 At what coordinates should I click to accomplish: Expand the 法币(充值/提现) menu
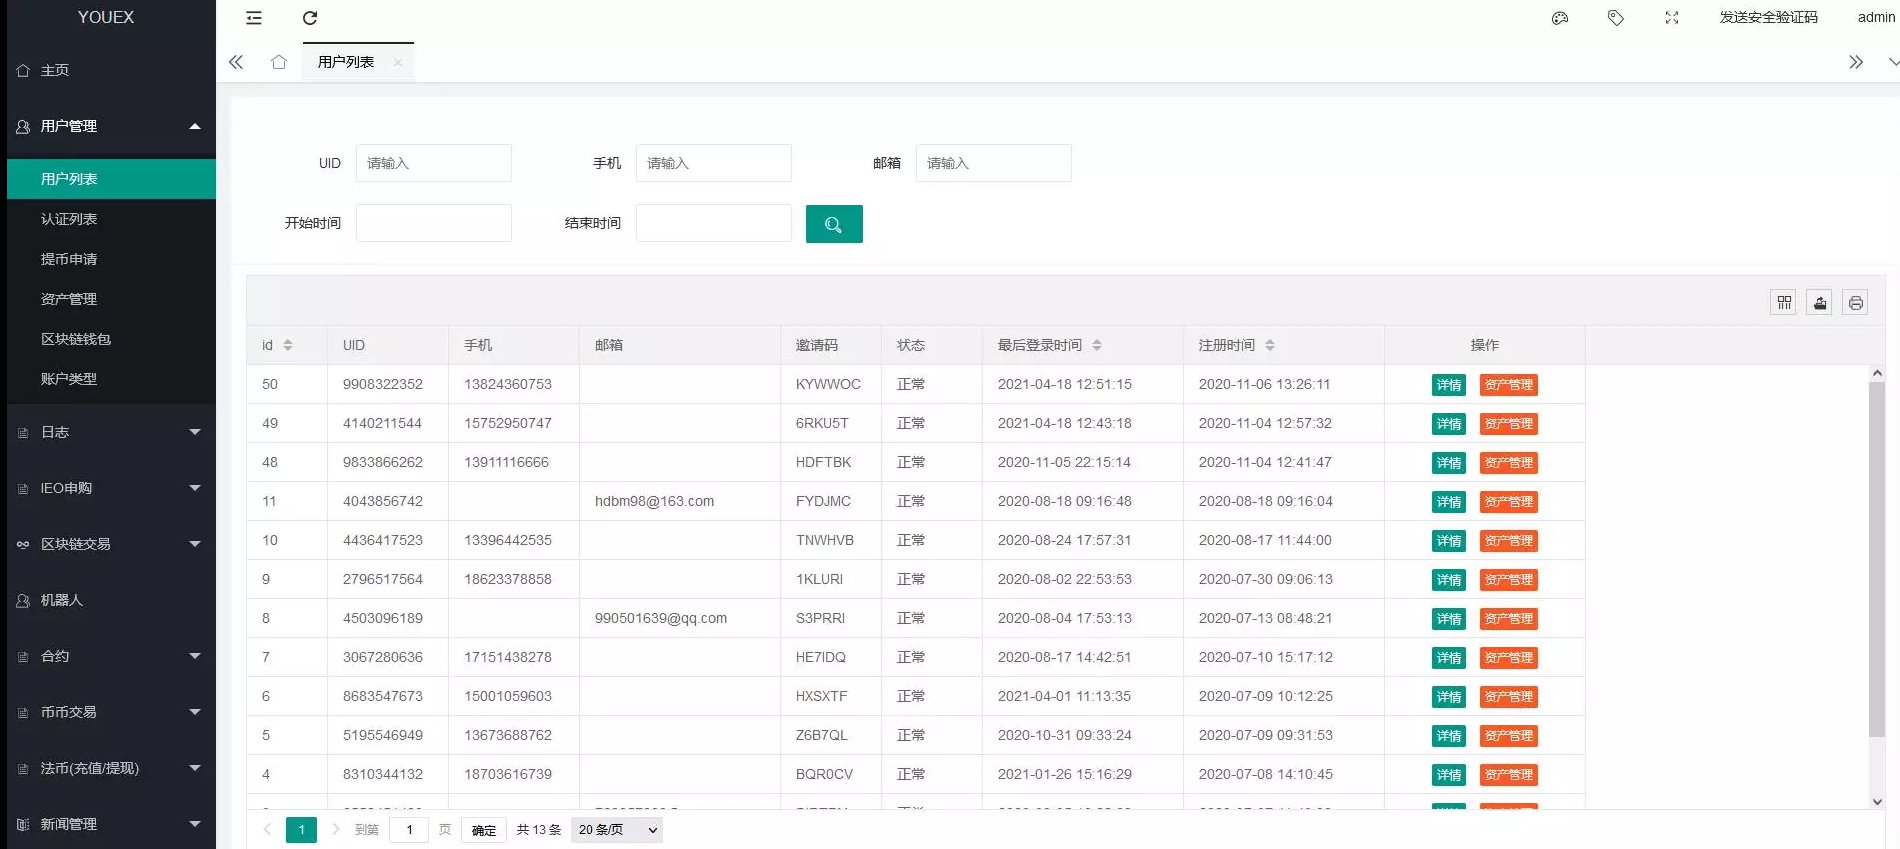(x=195, y=768)
